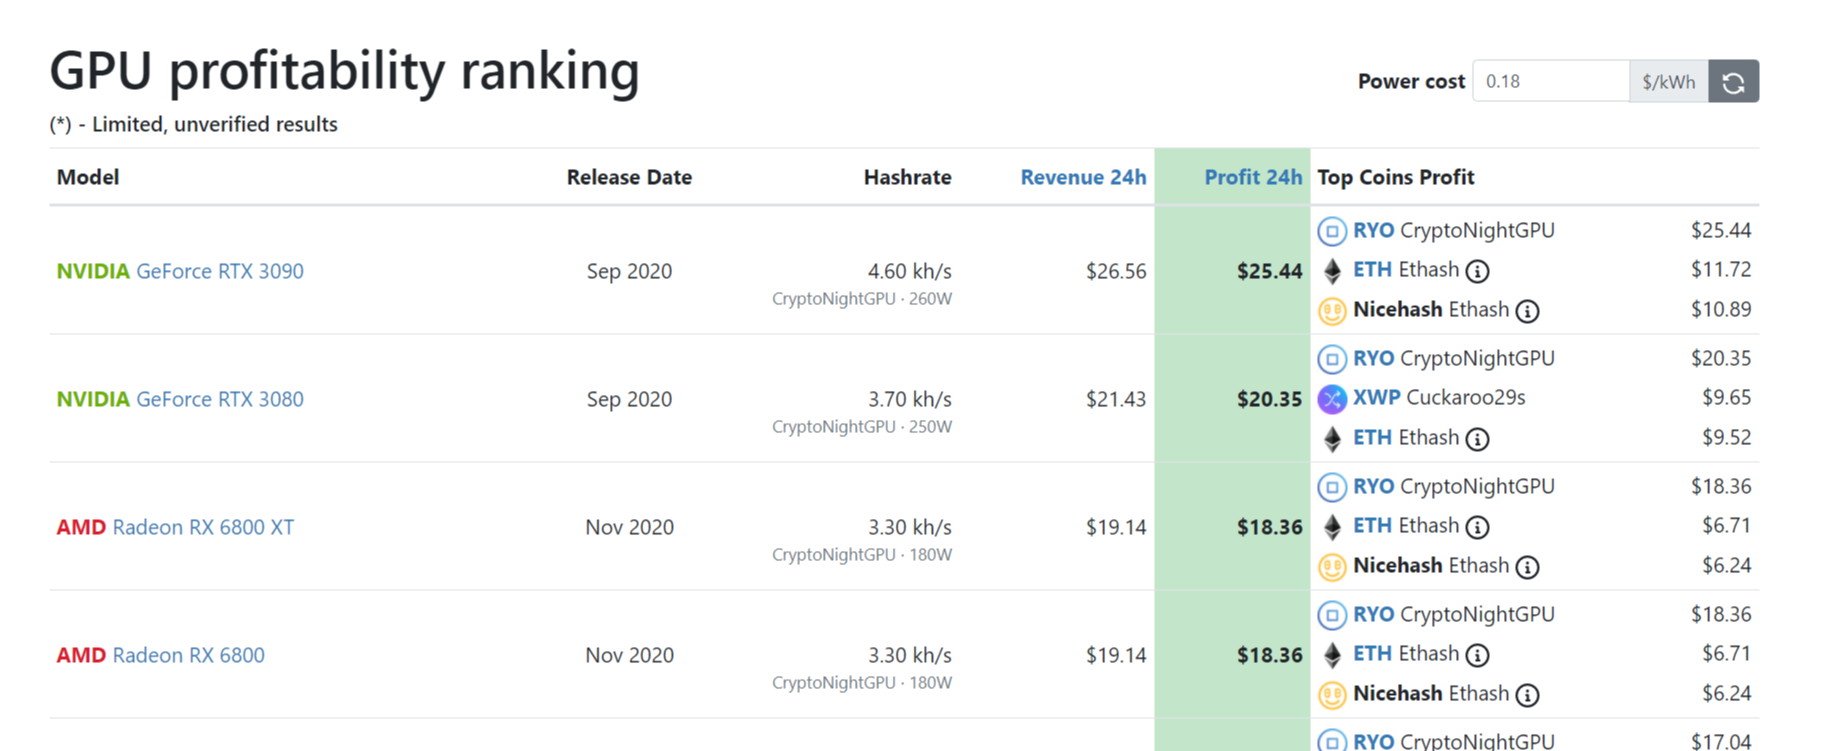Viewport: 1843px width, 751px height.
Task: Click Ethereum icon in Radeon RX 6800 row
Action: (1331, 655)
